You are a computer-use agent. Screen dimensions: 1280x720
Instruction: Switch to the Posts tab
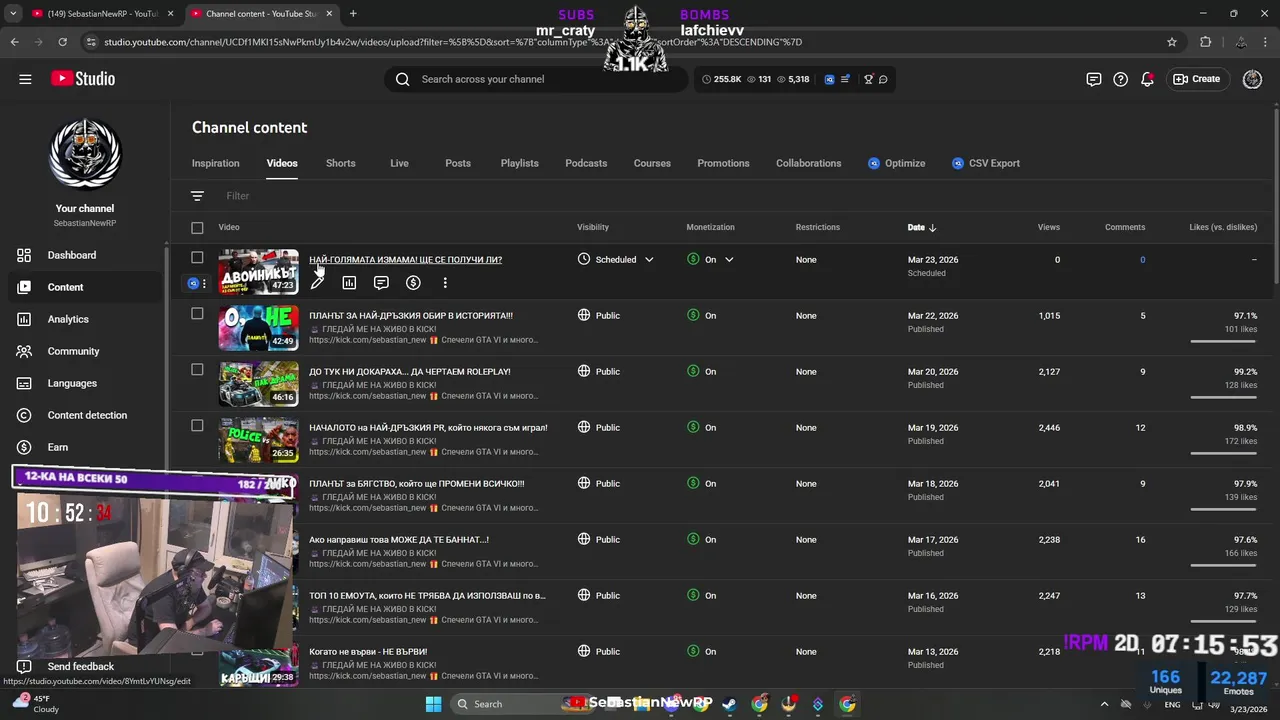458,163
